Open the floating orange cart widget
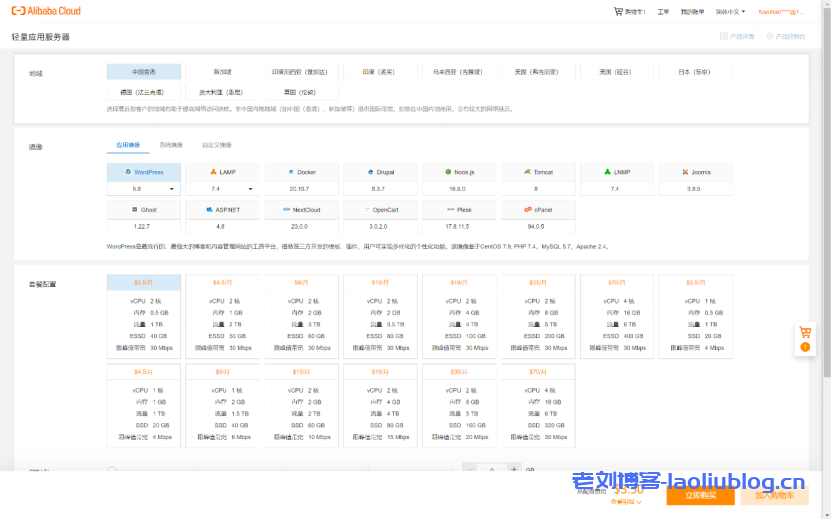 click(805, 339)
